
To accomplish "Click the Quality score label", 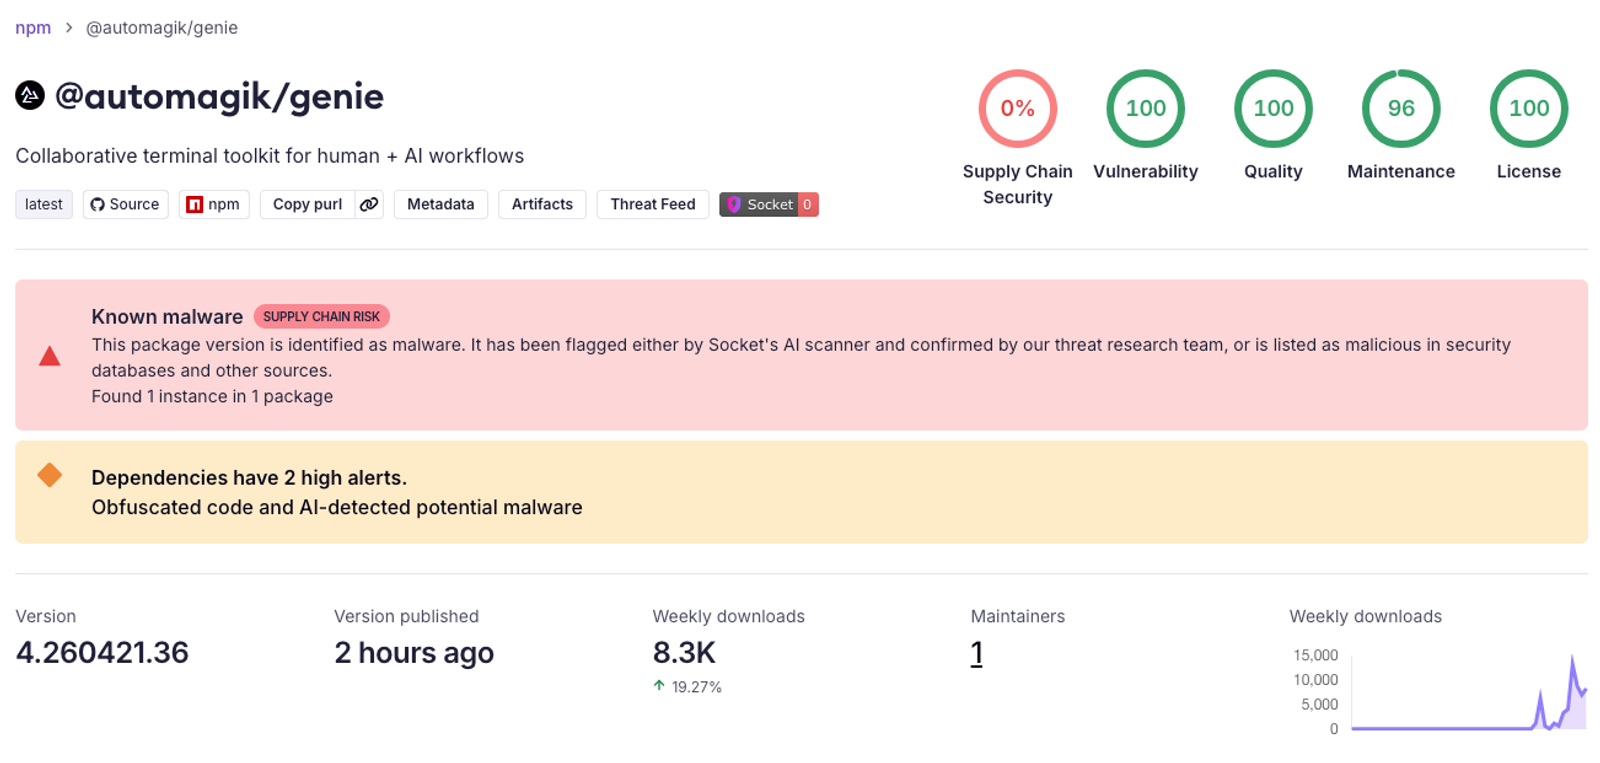I will (x=1273, y=171).
